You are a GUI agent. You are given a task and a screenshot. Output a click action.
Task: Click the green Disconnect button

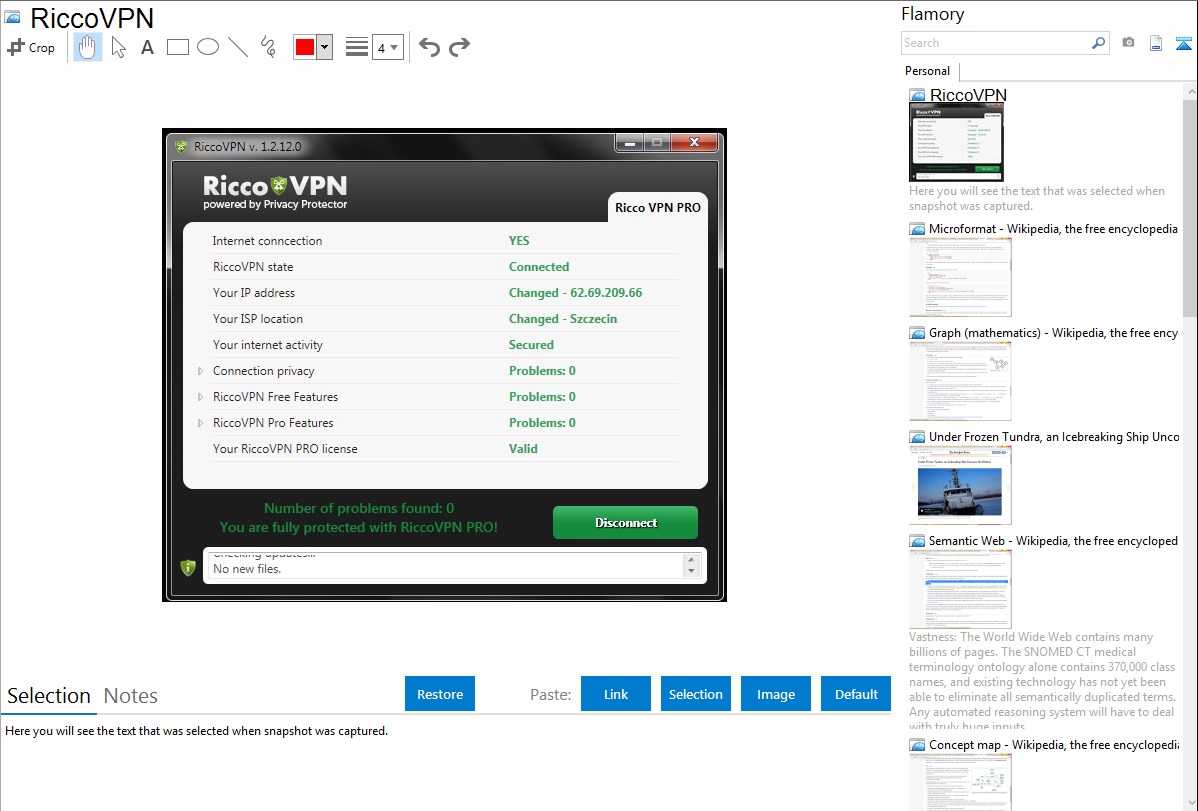click(626, 523)
